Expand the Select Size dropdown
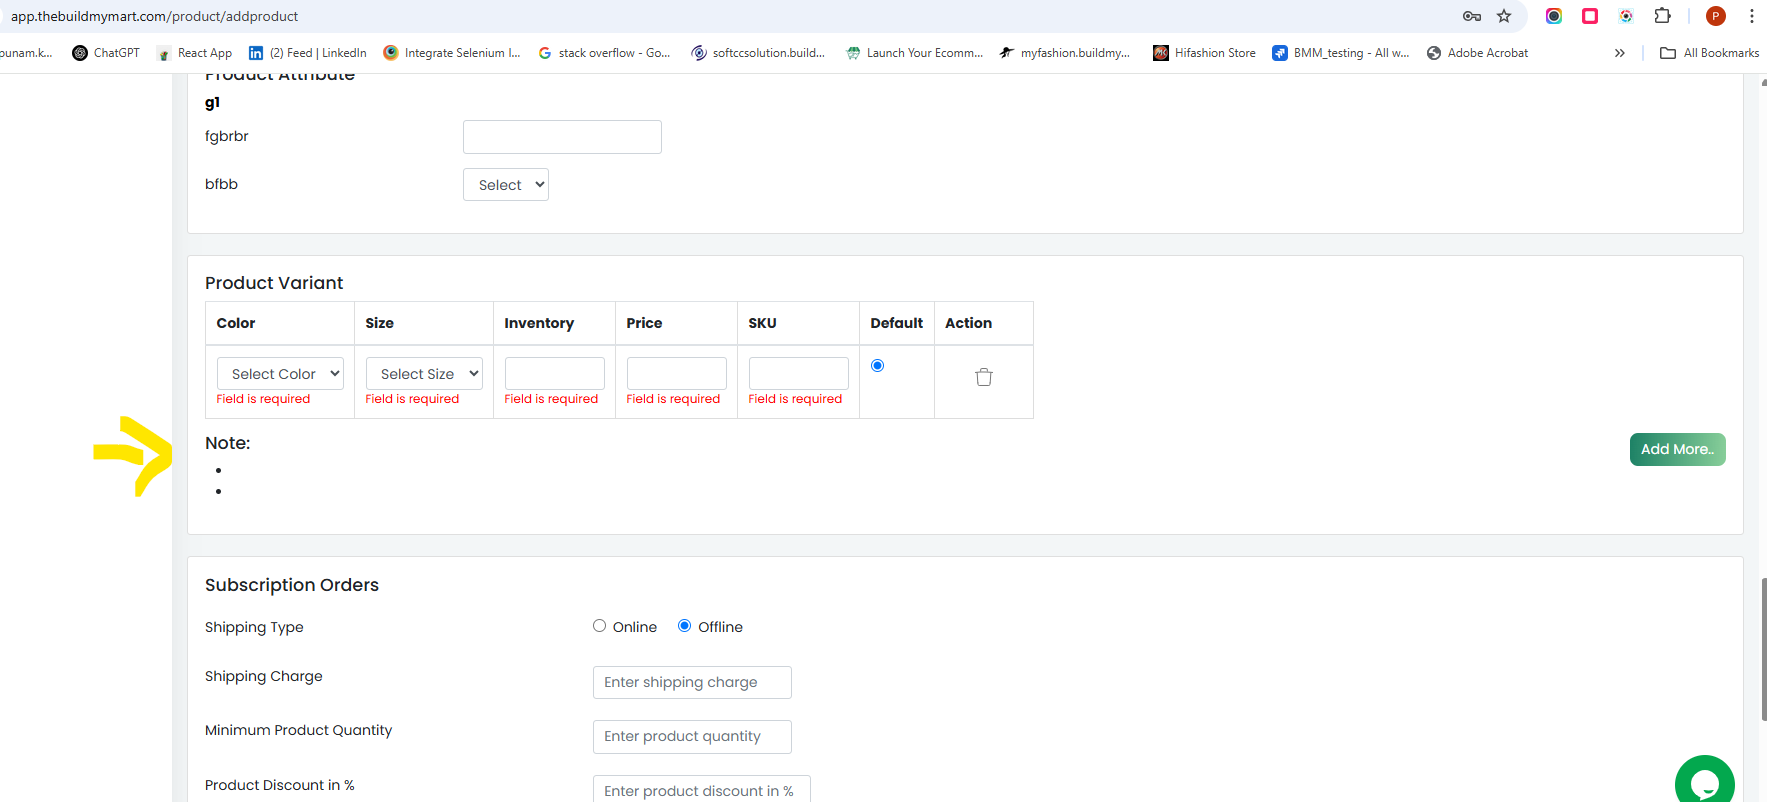Image resolution: width=1767 pixels, height=802 pixels. (x=424, y=373)
